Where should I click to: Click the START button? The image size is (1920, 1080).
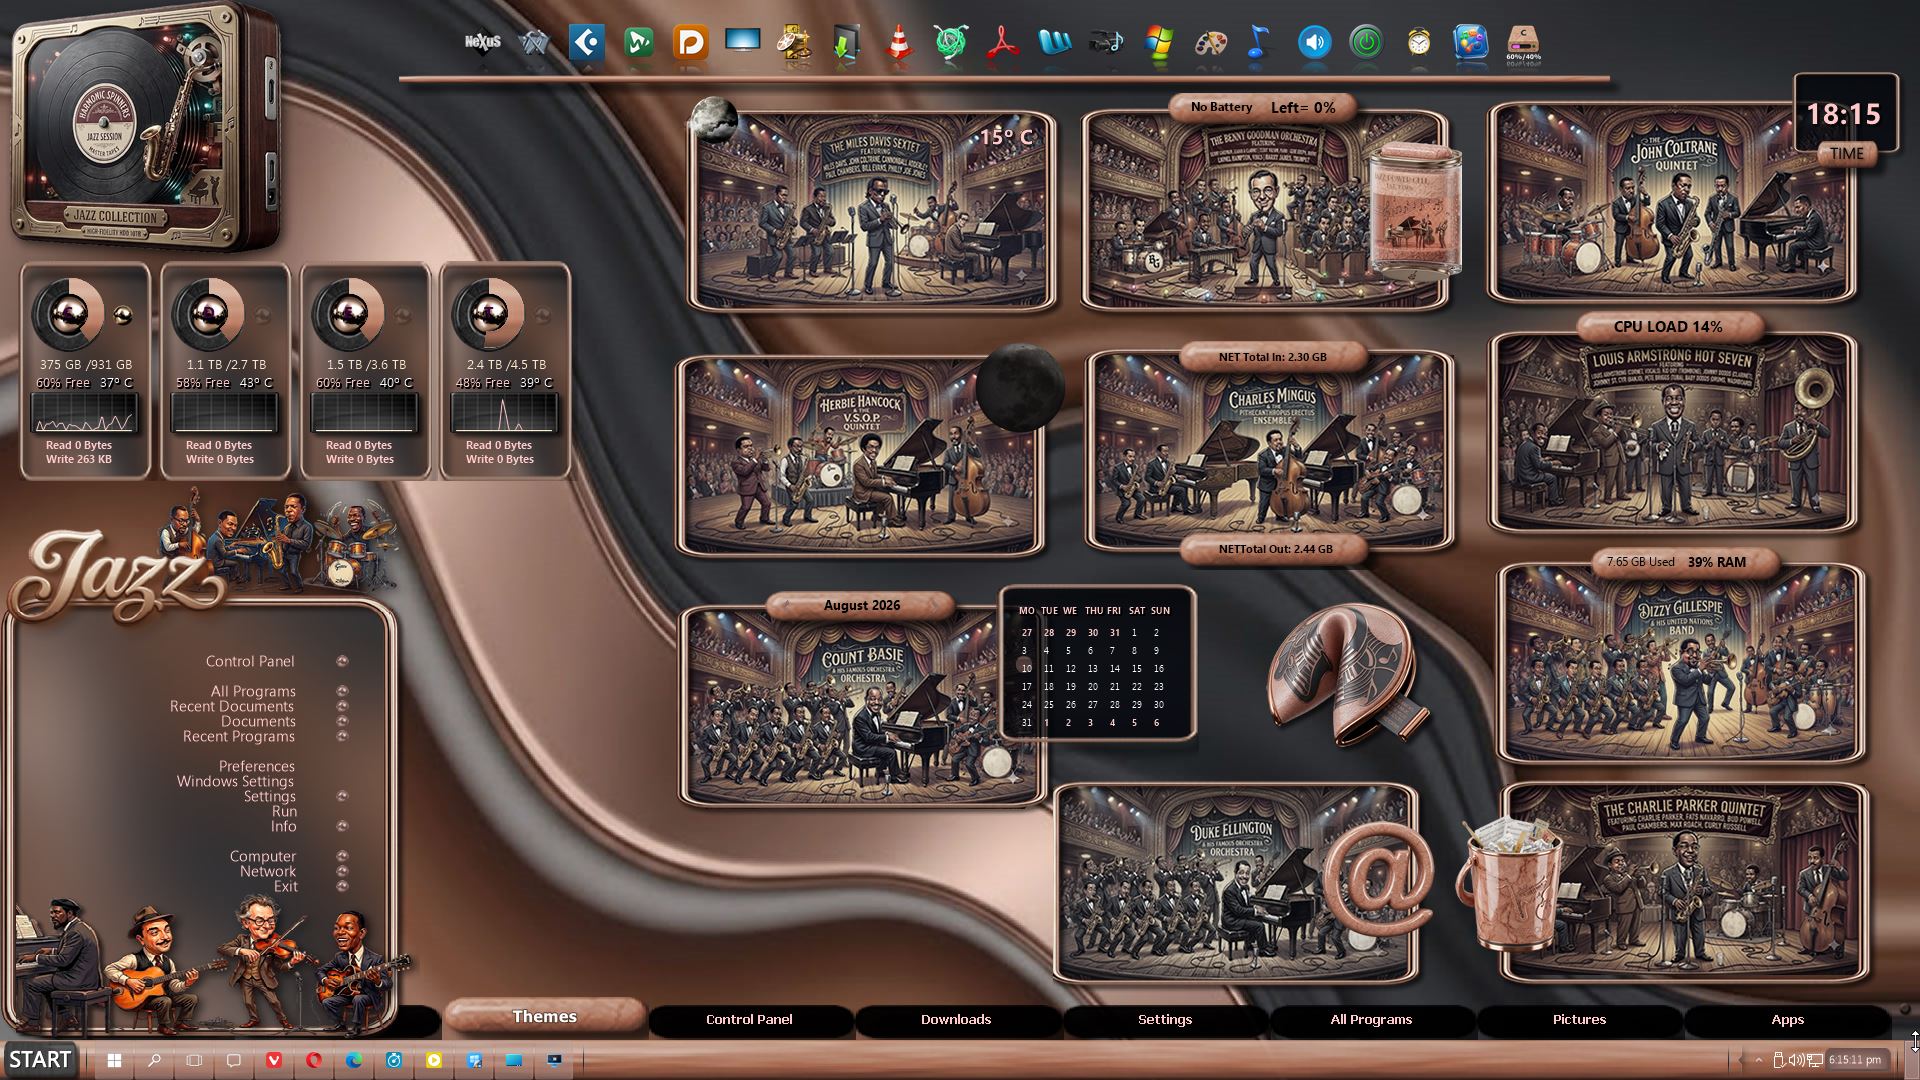40,1059
